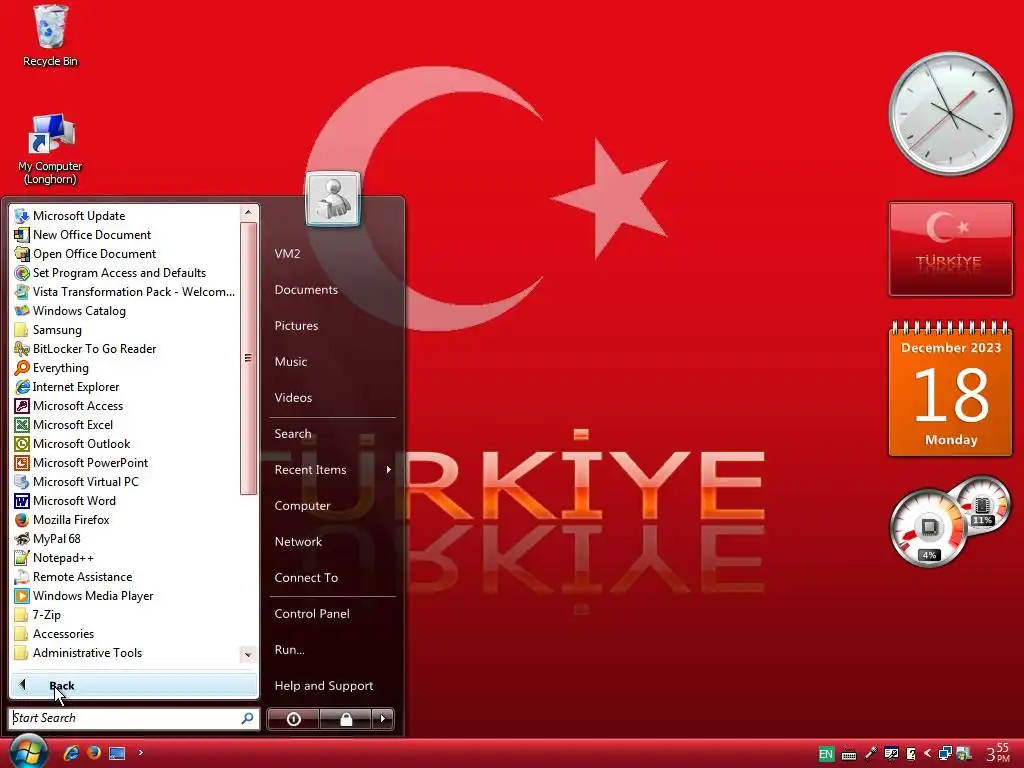Click Run... in Start menu
This screenshot has height=768, width=1024.
coord(289,649)
